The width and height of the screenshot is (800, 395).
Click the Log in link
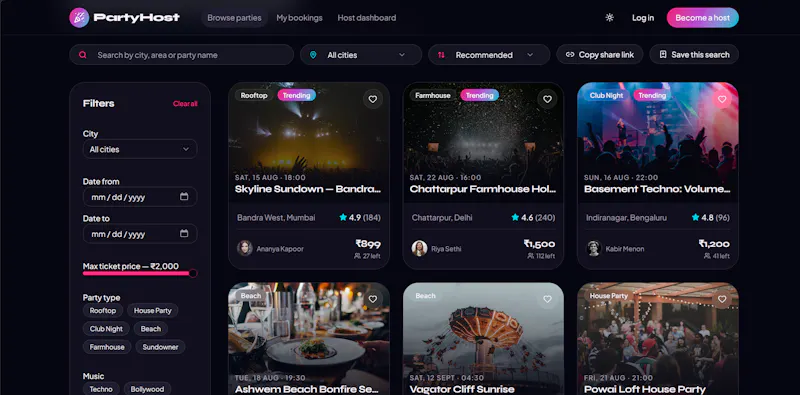[x=643, y=18]
